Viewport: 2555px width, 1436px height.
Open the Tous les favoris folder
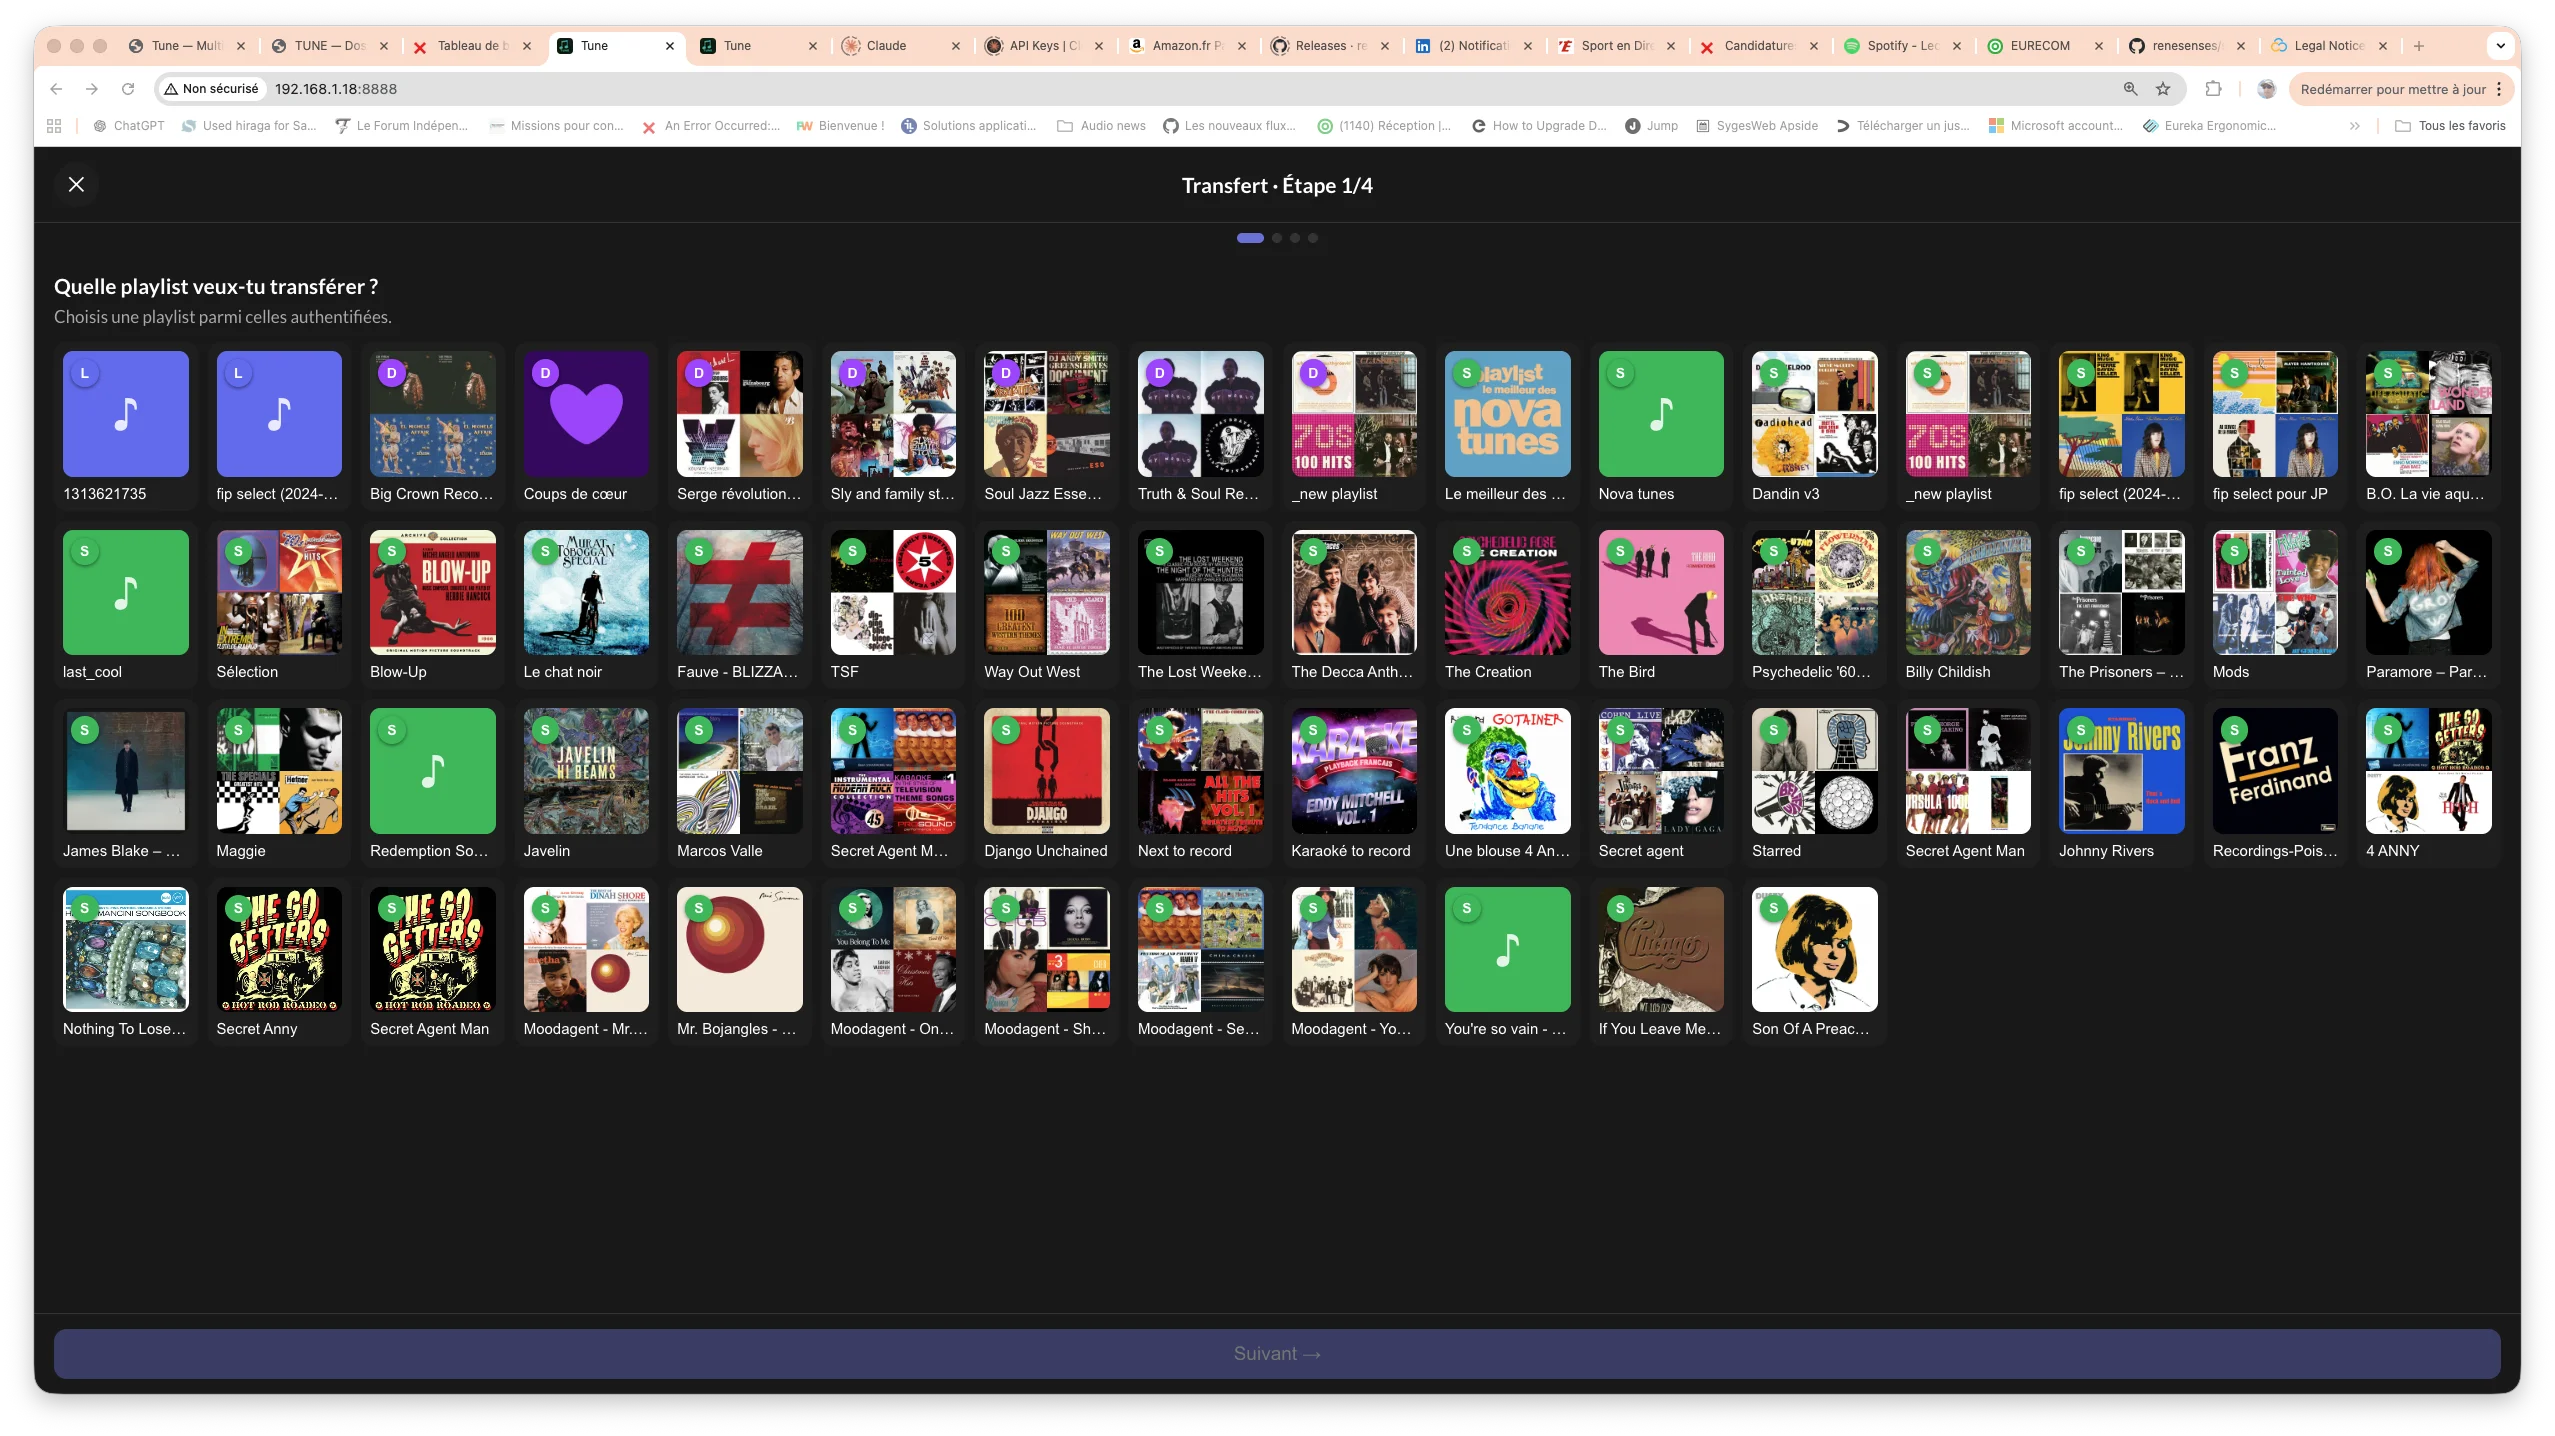click(x=2450, y=126)
